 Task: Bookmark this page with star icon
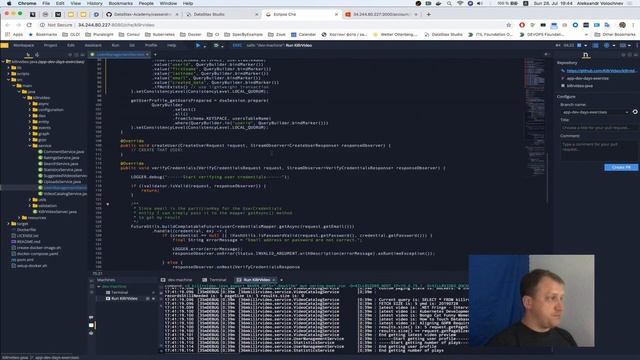509,25
